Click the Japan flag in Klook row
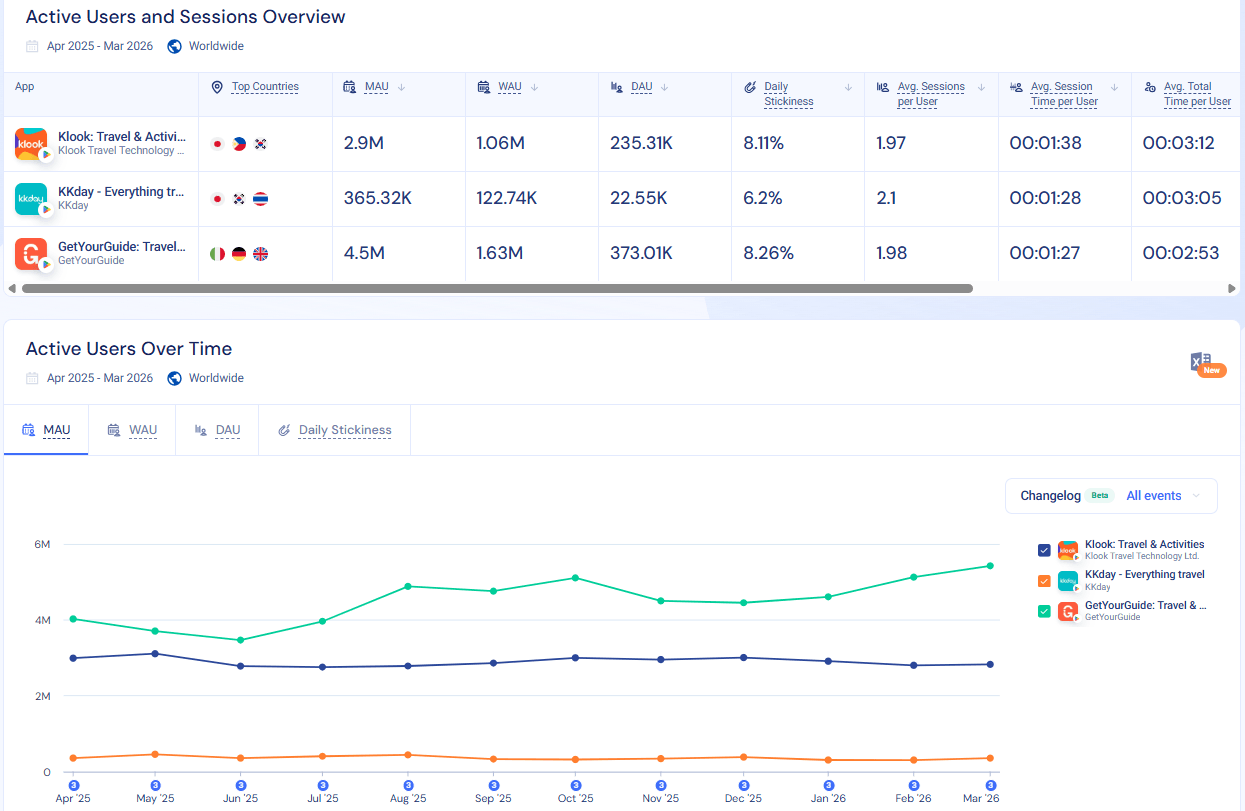 [x=217, y=144]
